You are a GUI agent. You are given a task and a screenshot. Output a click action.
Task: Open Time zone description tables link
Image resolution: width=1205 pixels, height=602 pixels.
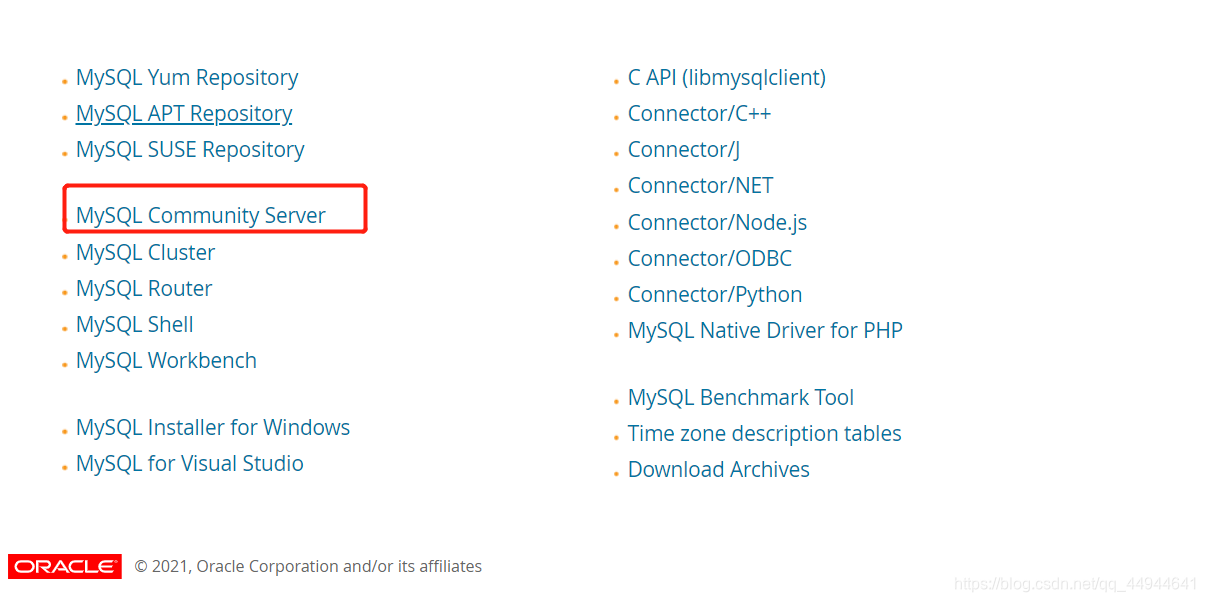[x=765, y=434]
